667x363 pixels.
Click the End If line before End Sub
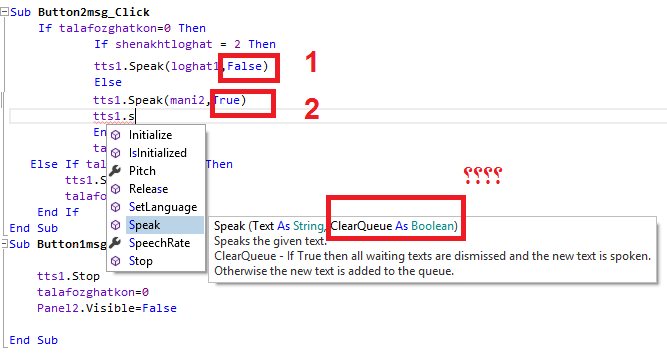pyautogui.click(x=58, y=212)
